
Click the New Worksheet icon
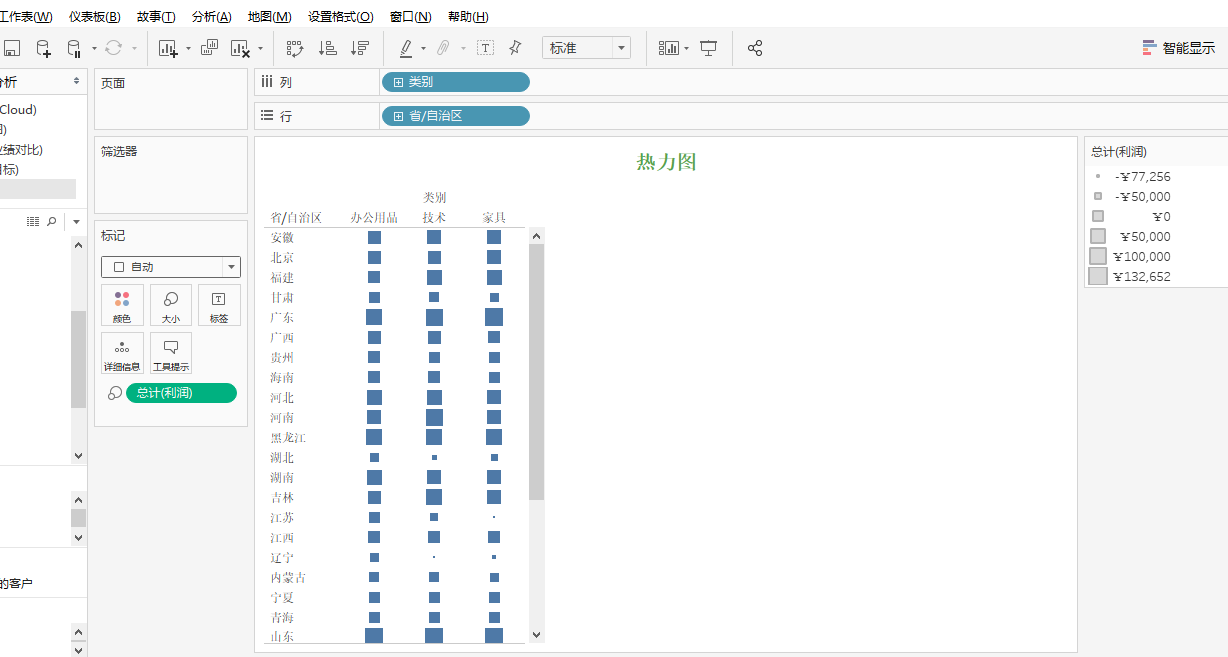pyautogui.click(x=168, y=48)
